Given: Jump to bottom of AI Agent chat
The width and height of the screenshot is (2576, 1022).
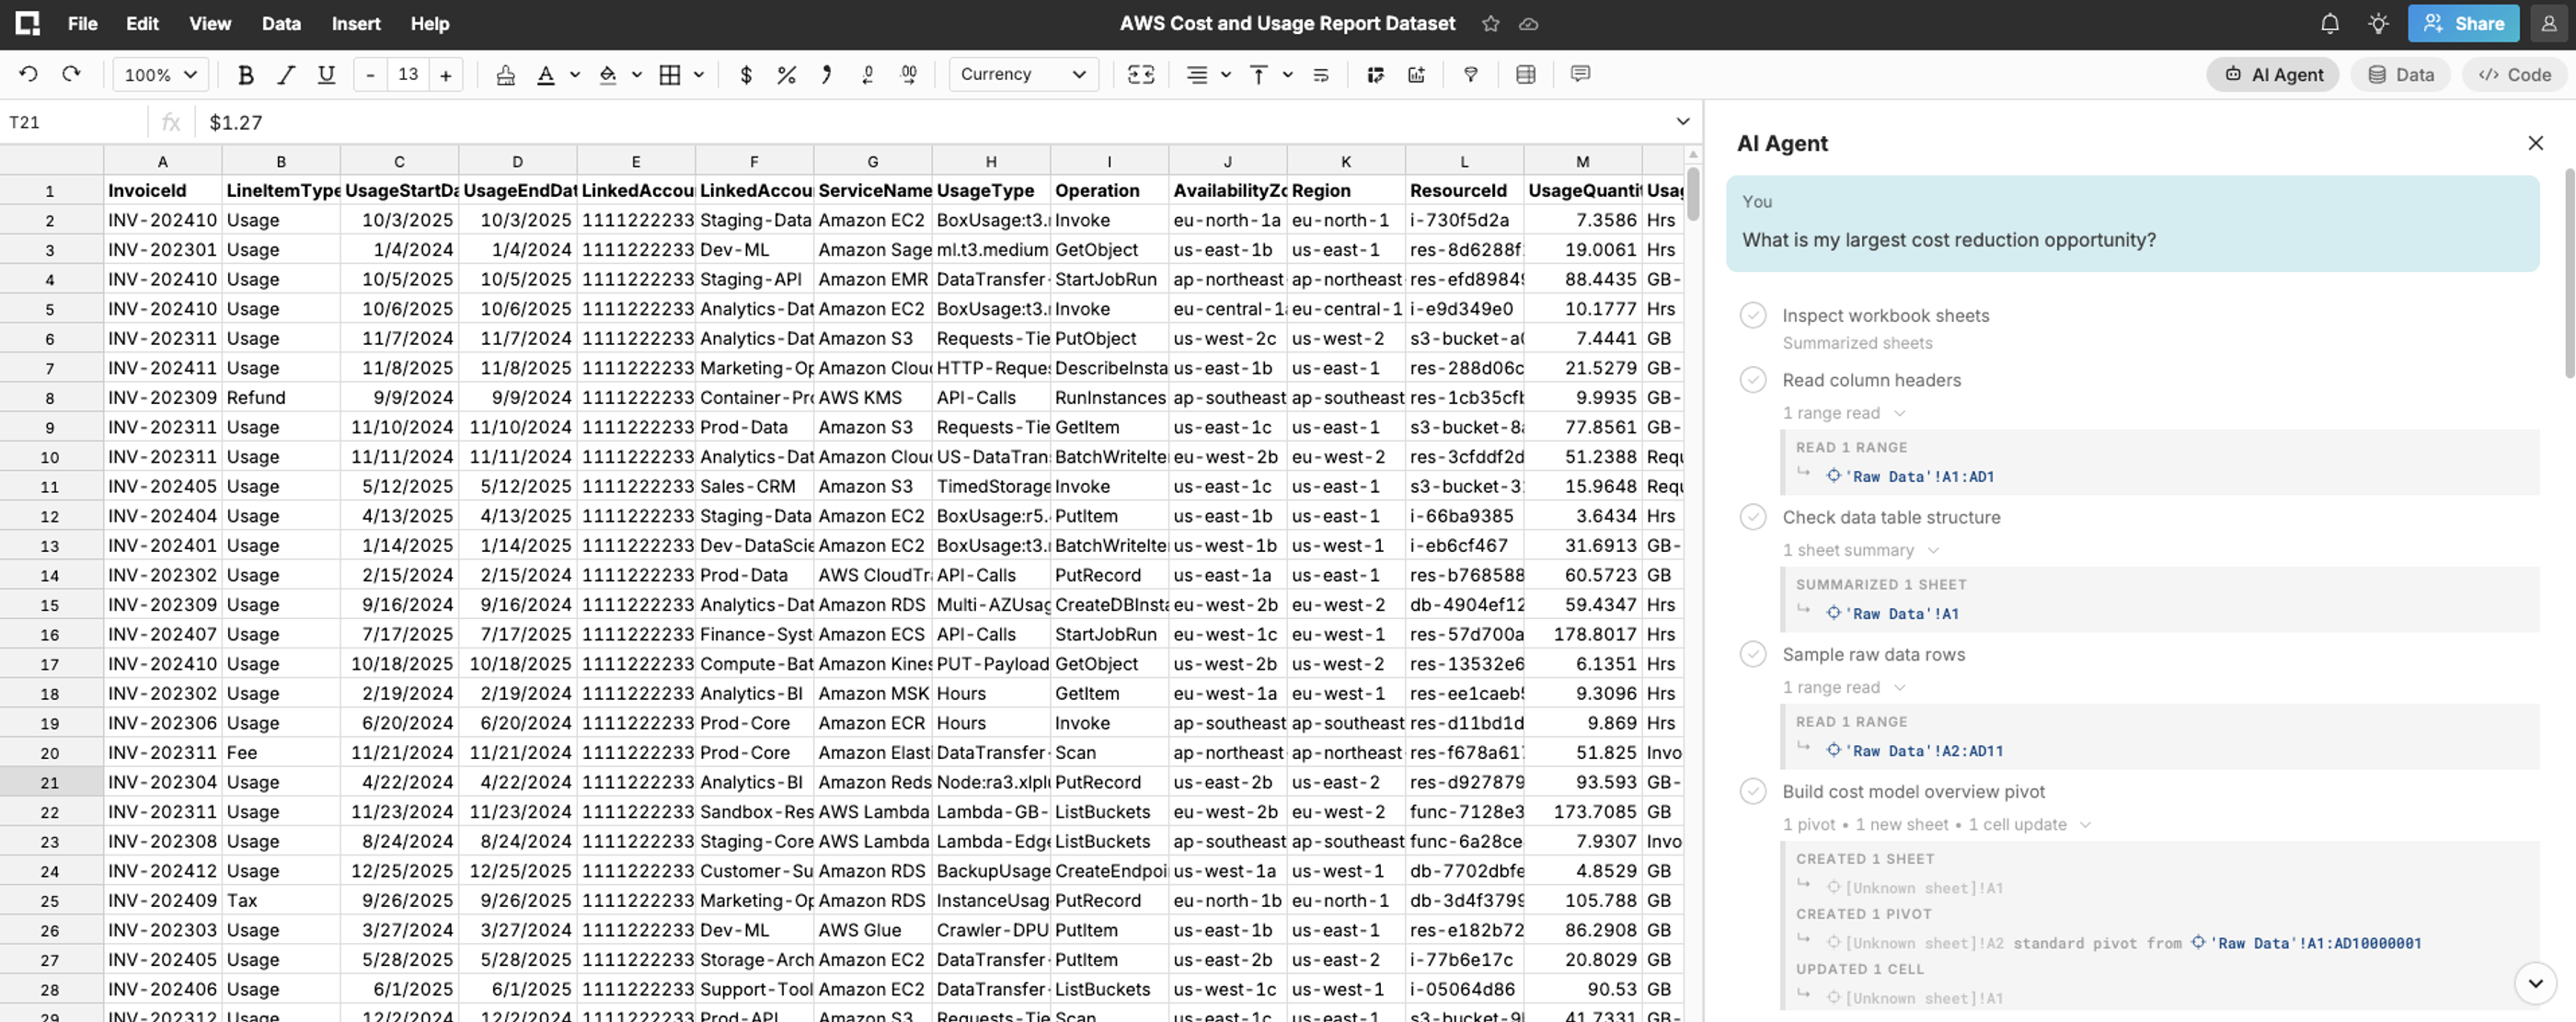Looking at the screenshot, I should click(x=2535, y=983).
